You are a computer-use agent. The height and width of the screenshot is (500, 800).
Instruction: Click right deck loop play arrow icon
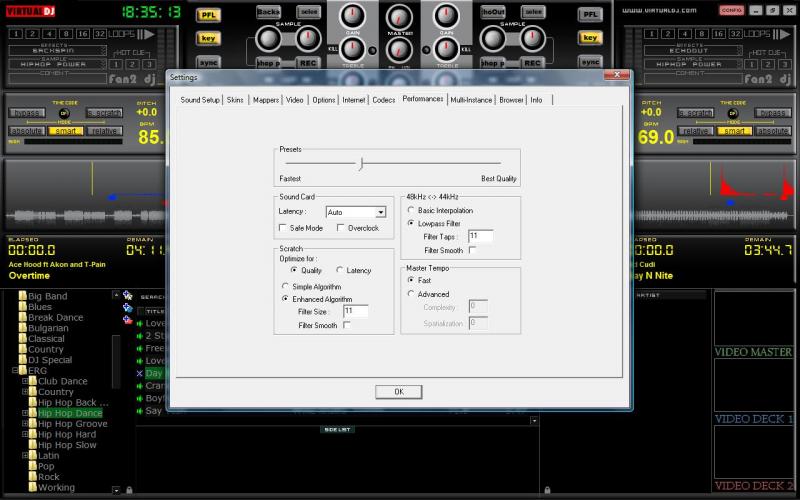[x=784, y=34]
